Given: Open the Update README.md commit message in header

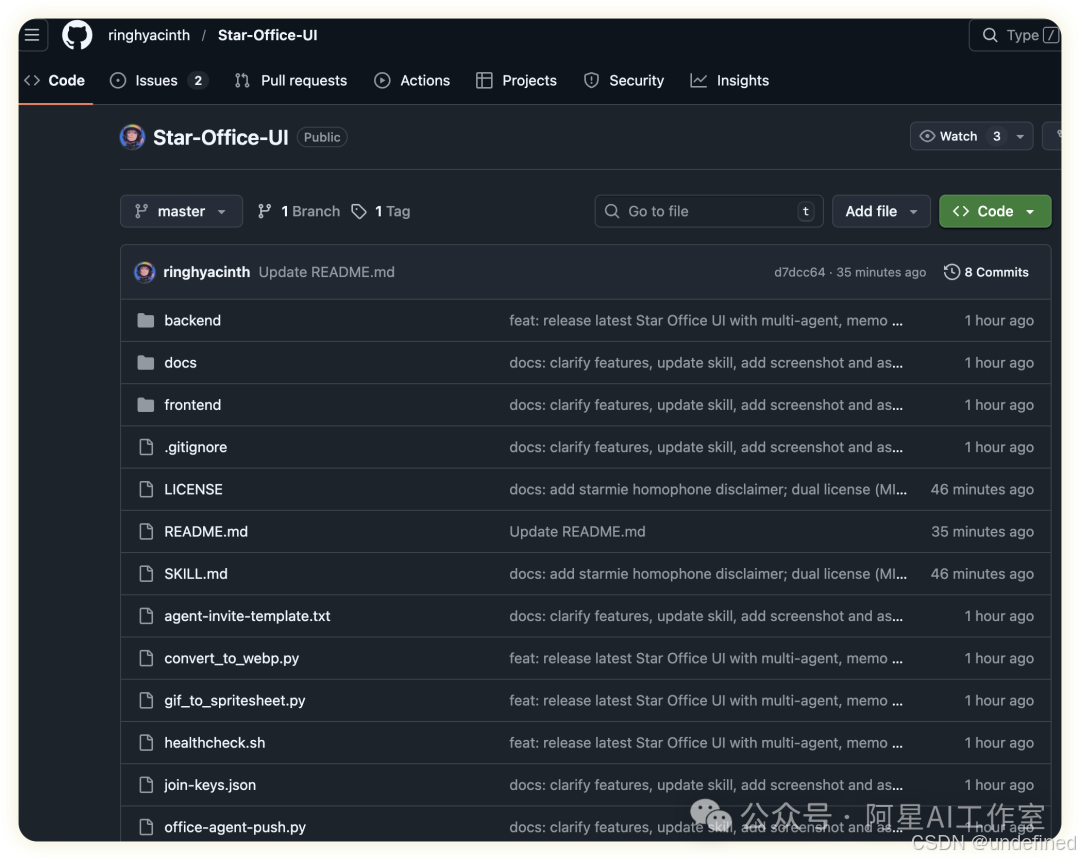Looking at the screenshot, I should pos(326,272).
